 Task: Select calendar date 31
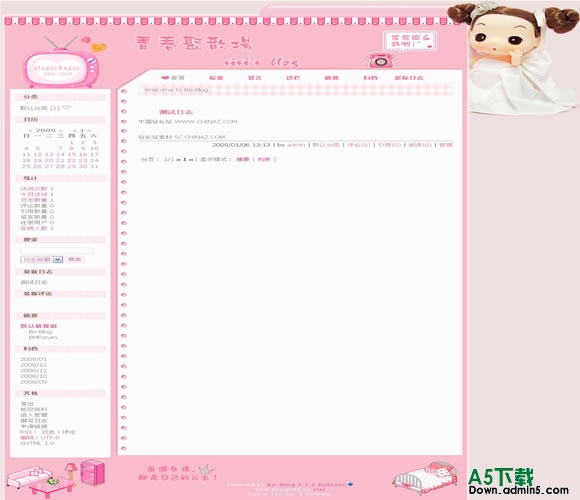[x=94, y=166]
